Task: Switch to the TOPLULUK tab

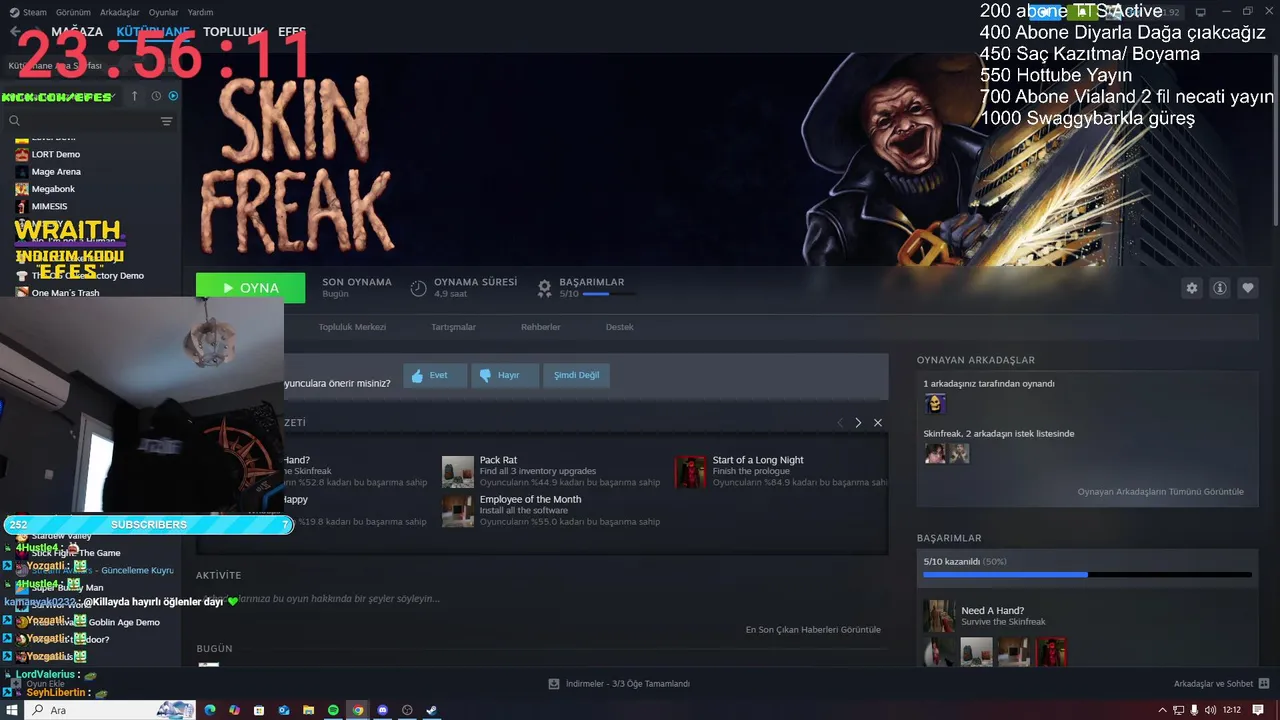Action: (x=233, y=32)
